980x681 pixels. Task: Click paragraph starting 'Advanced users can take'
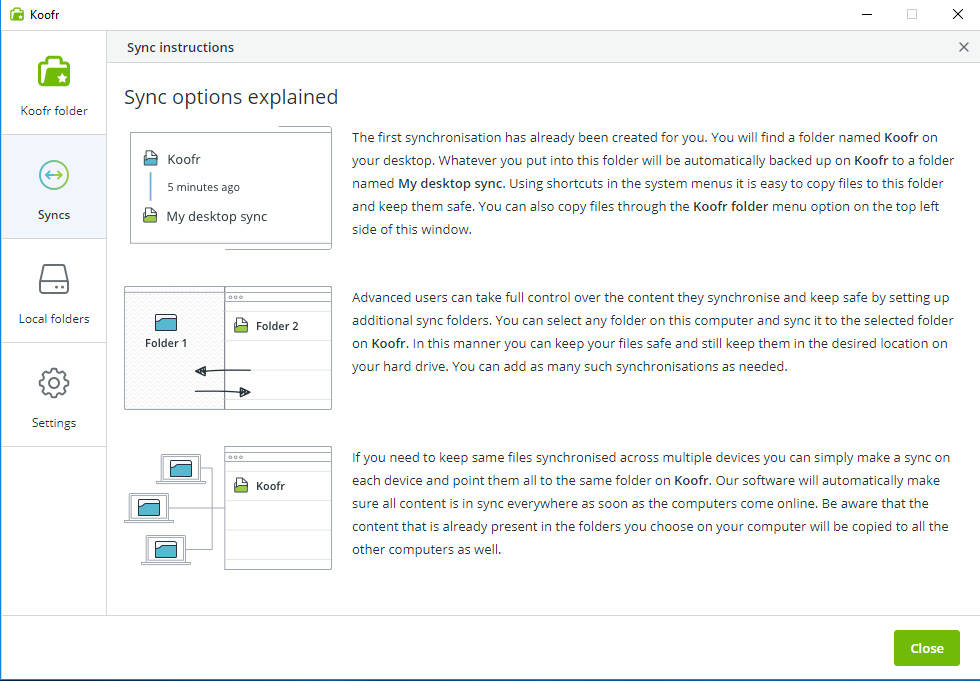pyautogui.click(x=652, y=332)
